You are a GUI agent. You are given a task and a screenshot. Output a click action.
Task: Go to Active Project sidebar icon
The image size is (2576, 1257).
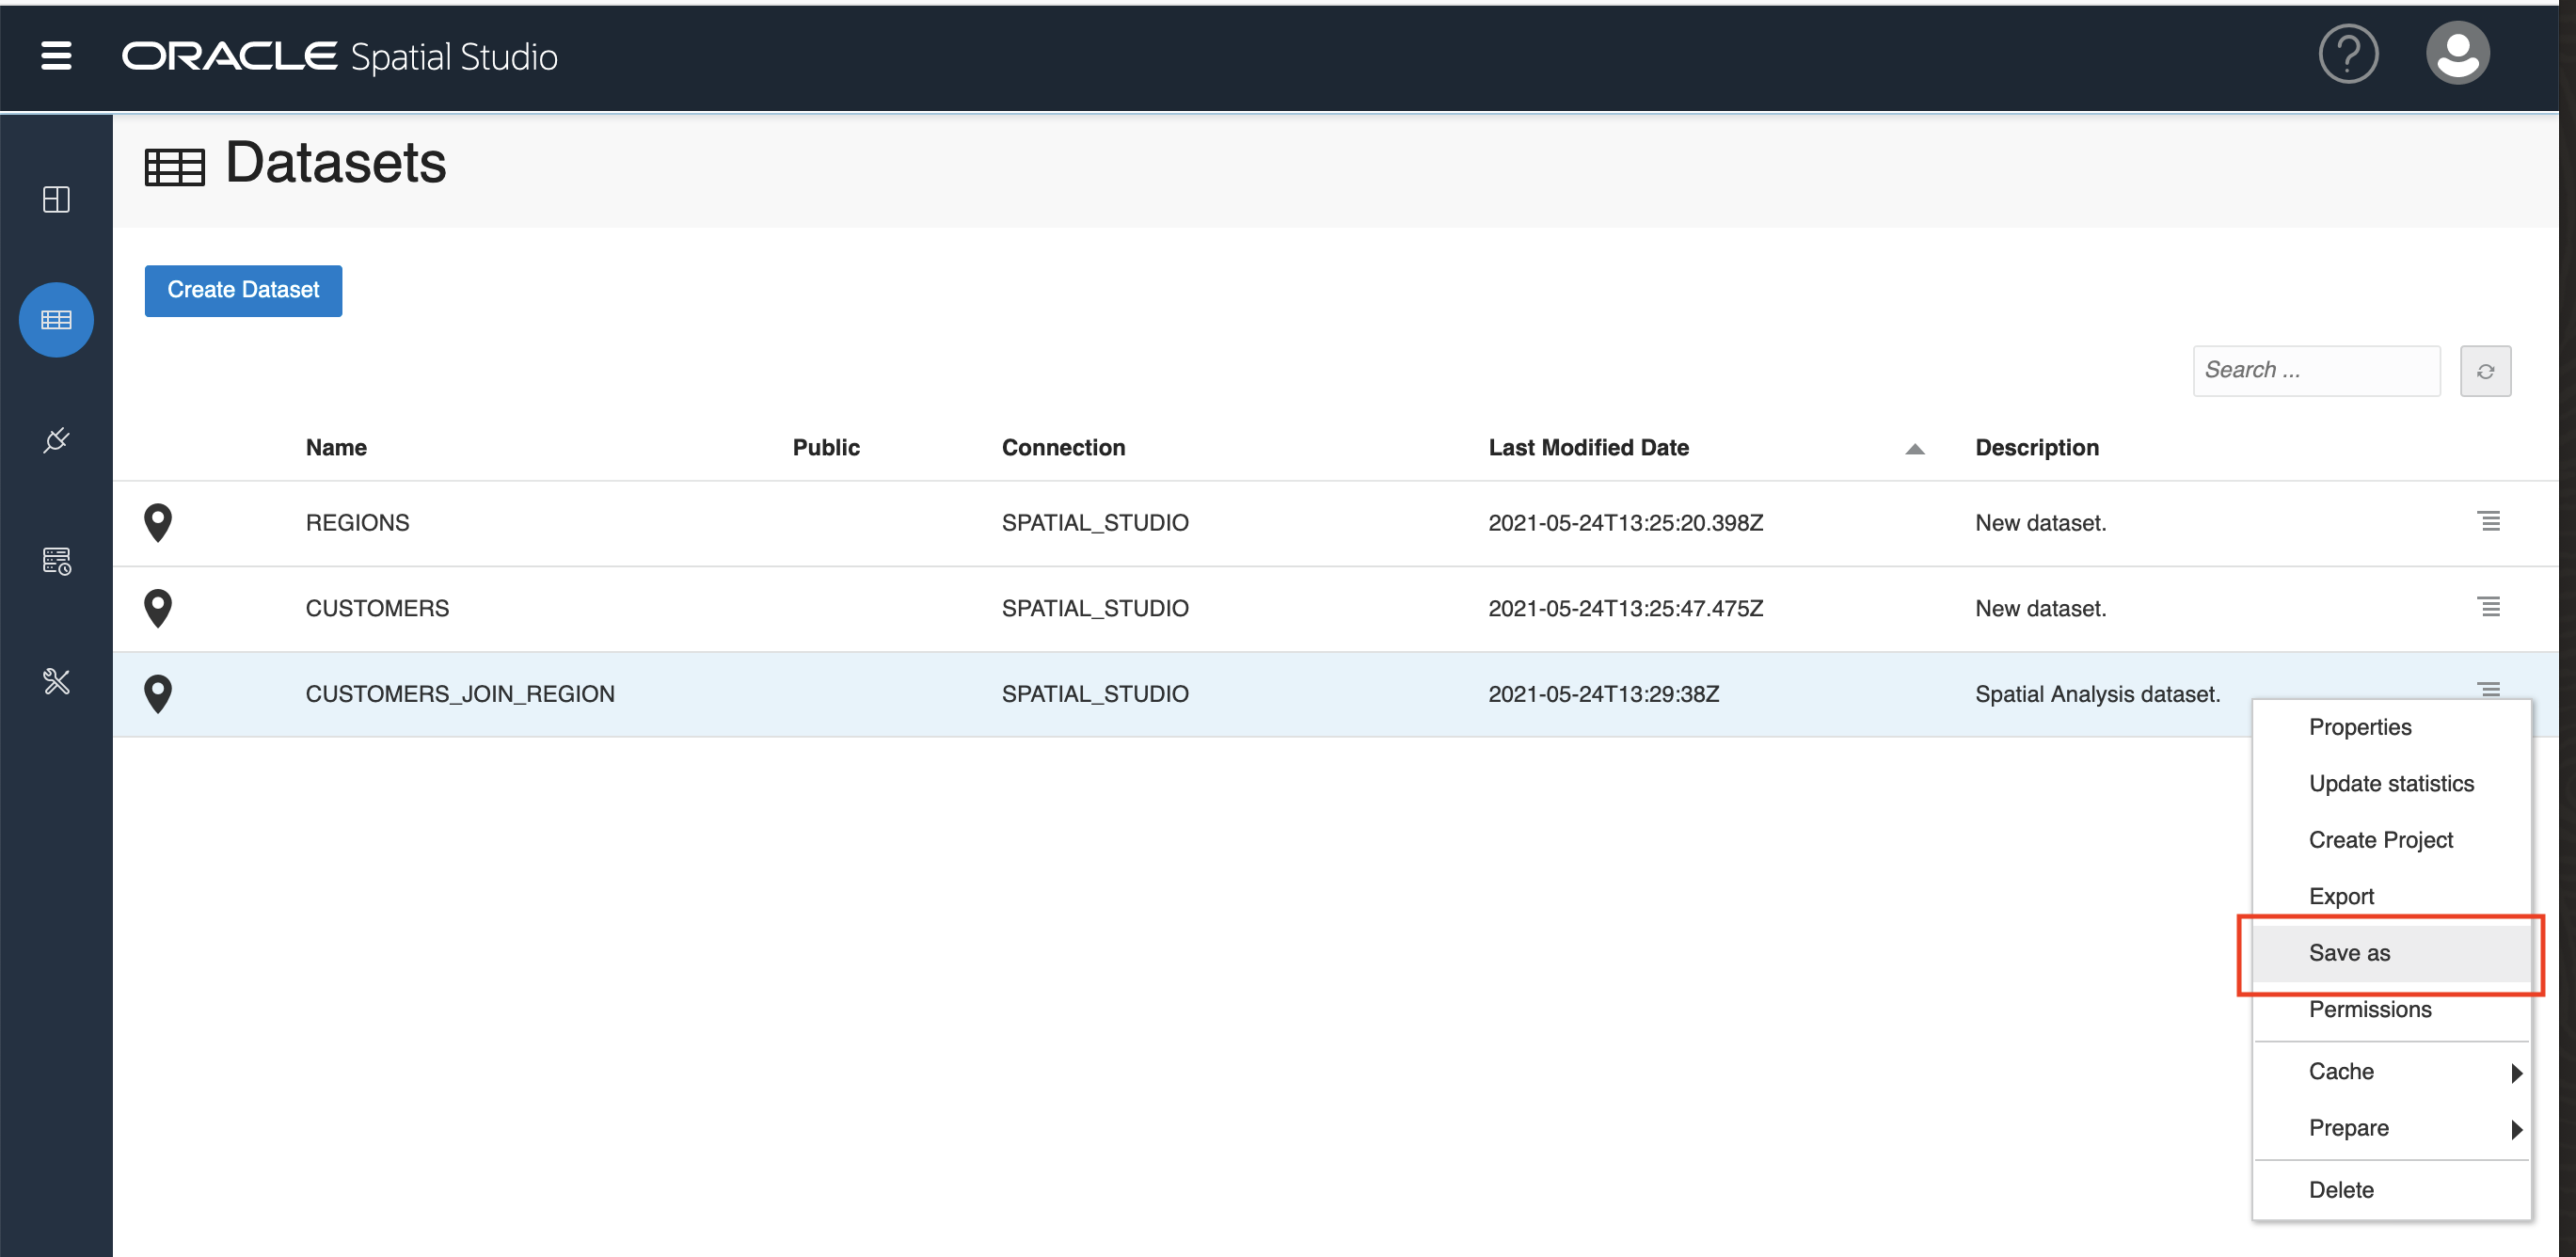pos(56,199)
